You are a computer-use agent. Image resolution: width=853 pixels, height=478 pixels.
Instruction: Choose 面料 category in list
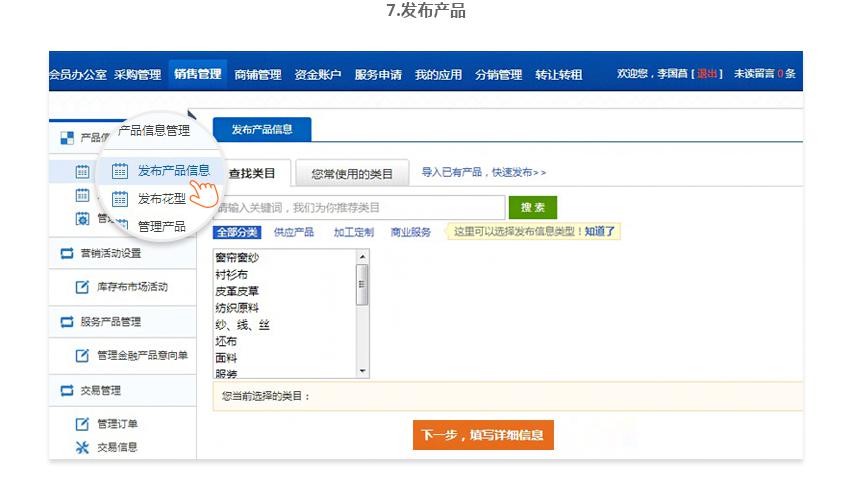click(x=226, y=358)
